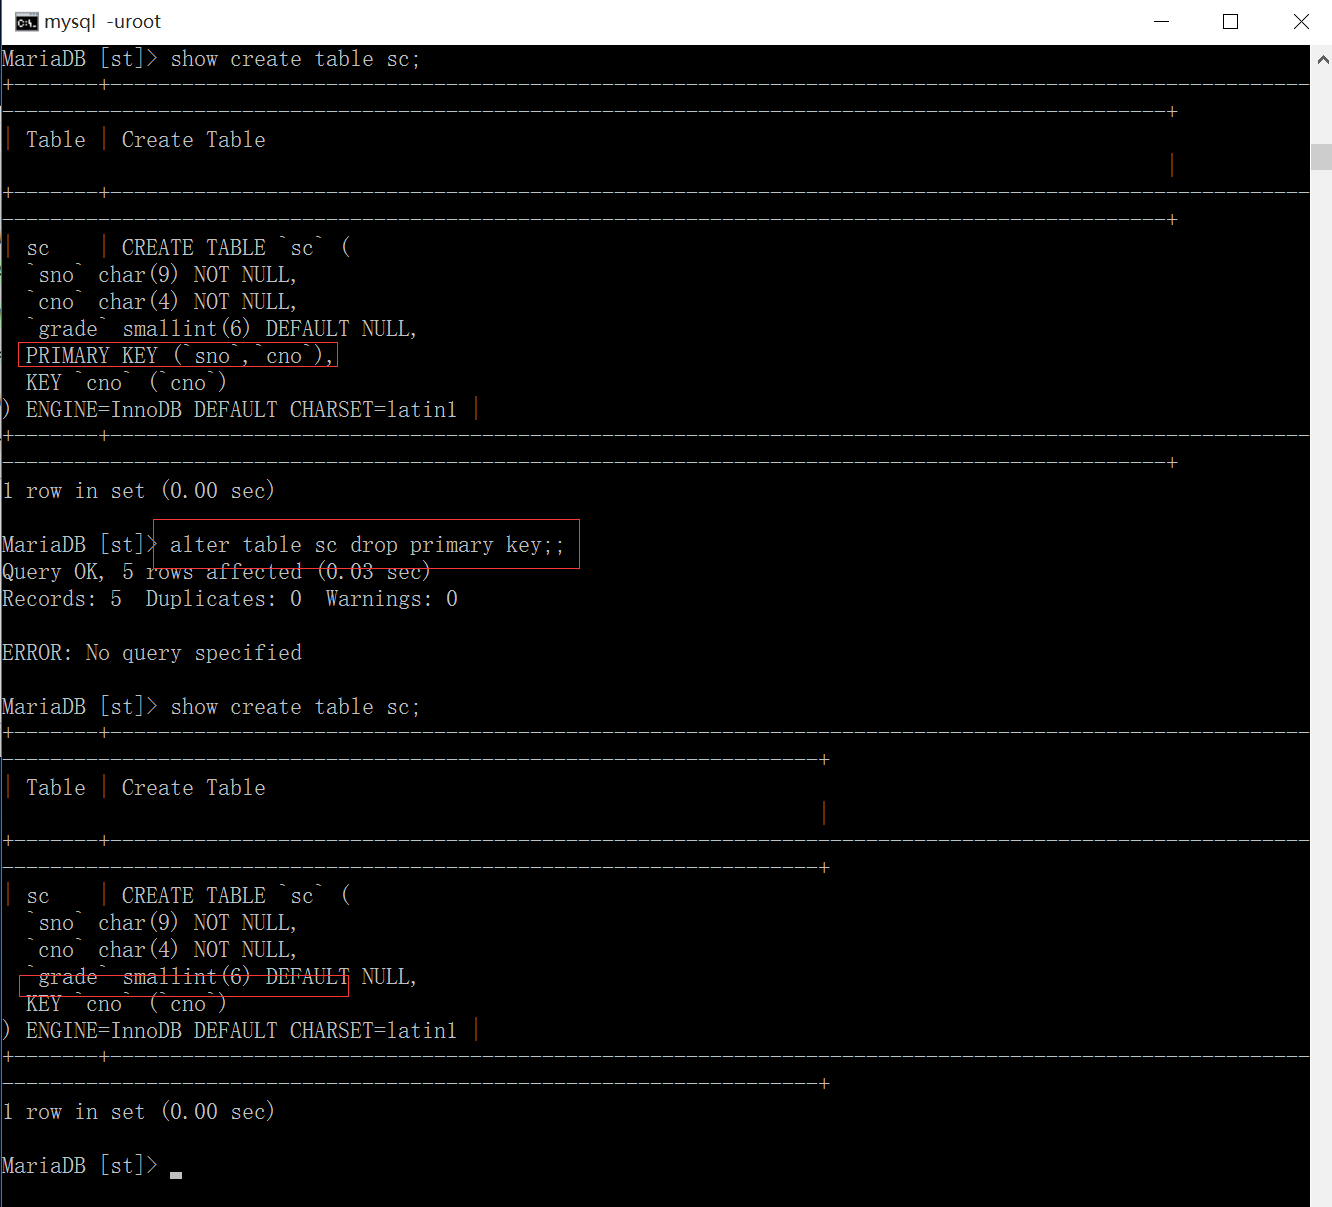Click the second 'show create table sc;' command
The width and height of the screenshot is (1332, 1207).
click(x=295, y=707)
